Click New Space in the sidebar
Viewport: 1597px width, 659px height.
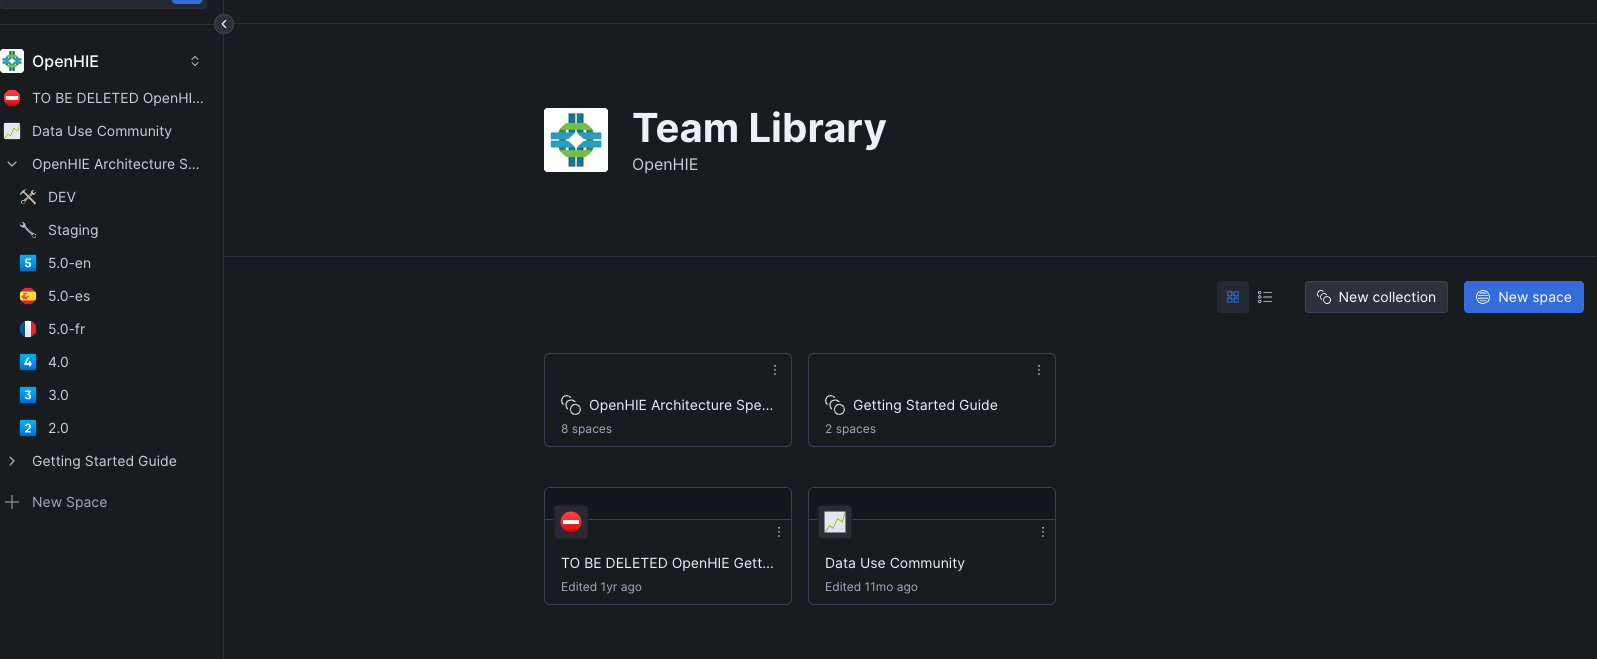(69, 502)
